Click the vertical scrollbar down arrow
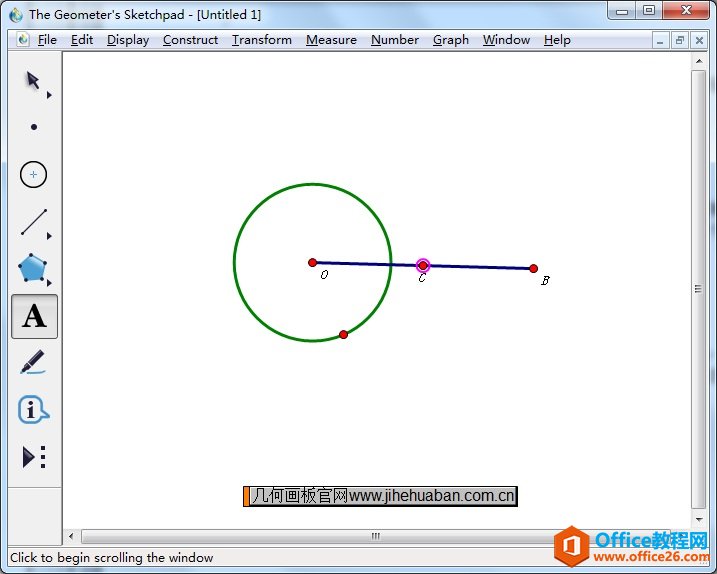 pos(699,520)
